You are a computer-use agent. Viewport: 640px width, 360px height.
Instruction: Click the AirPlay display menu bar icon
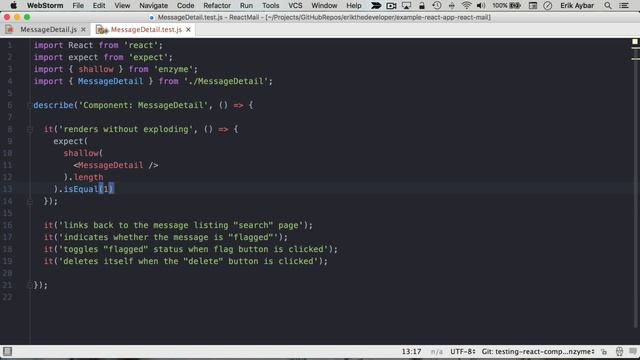coord(407,6)
